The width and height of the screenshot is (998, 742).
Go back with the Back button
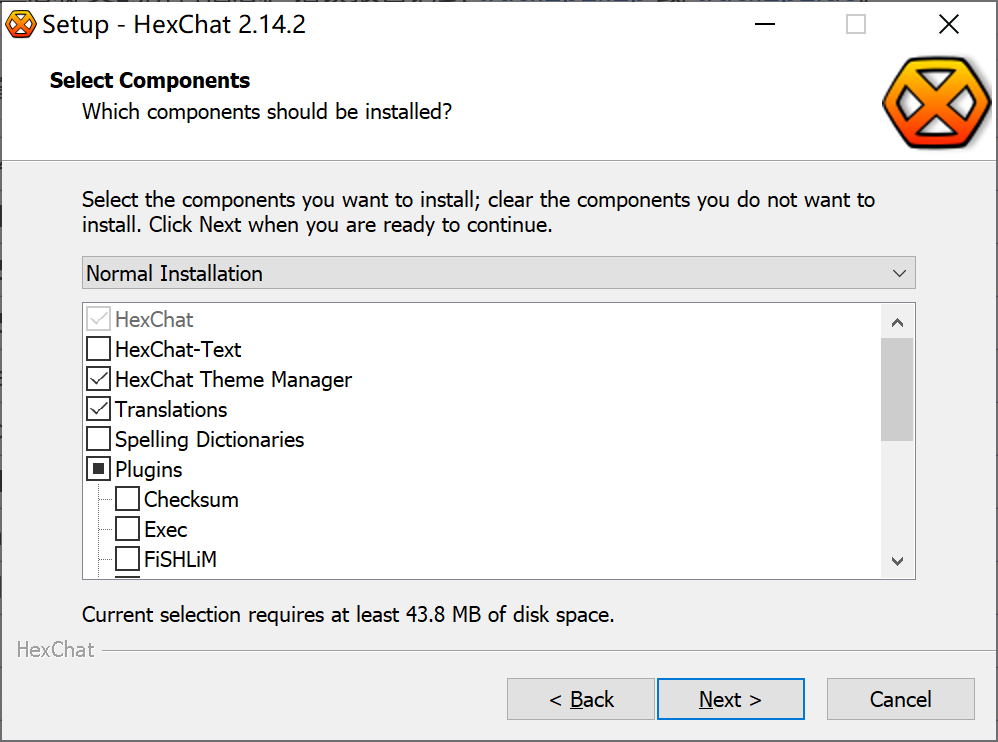[581, 700]
